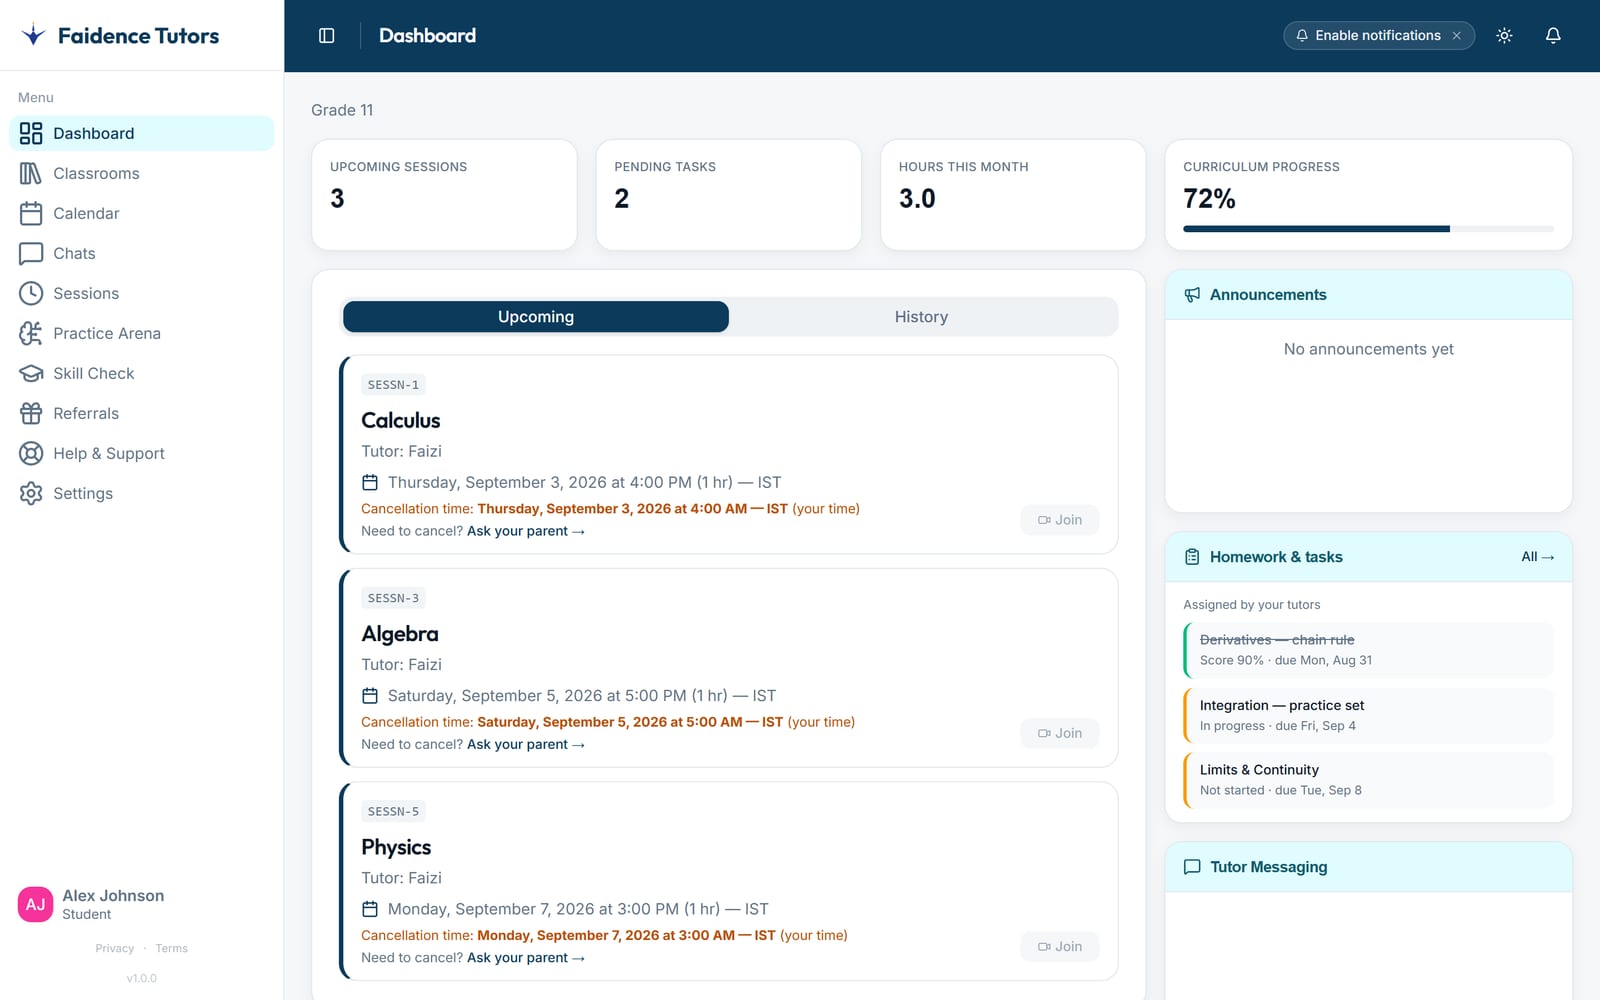Switch to the History tab
The height and width of the screenshot is (1000, 1600).
point(921,317)
